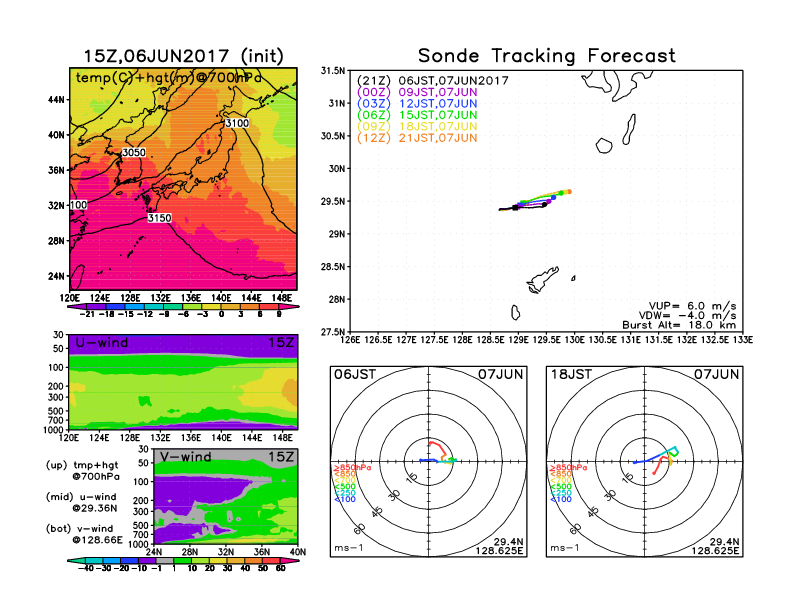Click the "06JST" hodograph heading
The height and width of the screenshot is (612, 792).
coord(355,375)
